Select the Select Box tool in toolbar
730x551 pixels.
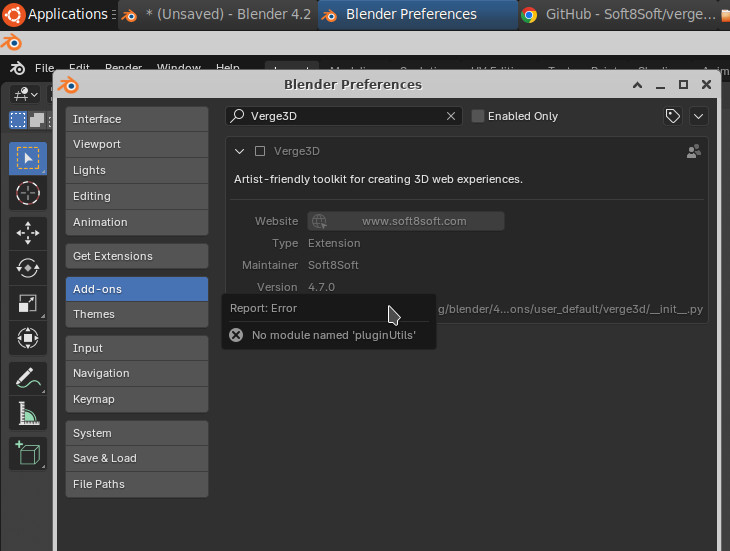point(28,159)
